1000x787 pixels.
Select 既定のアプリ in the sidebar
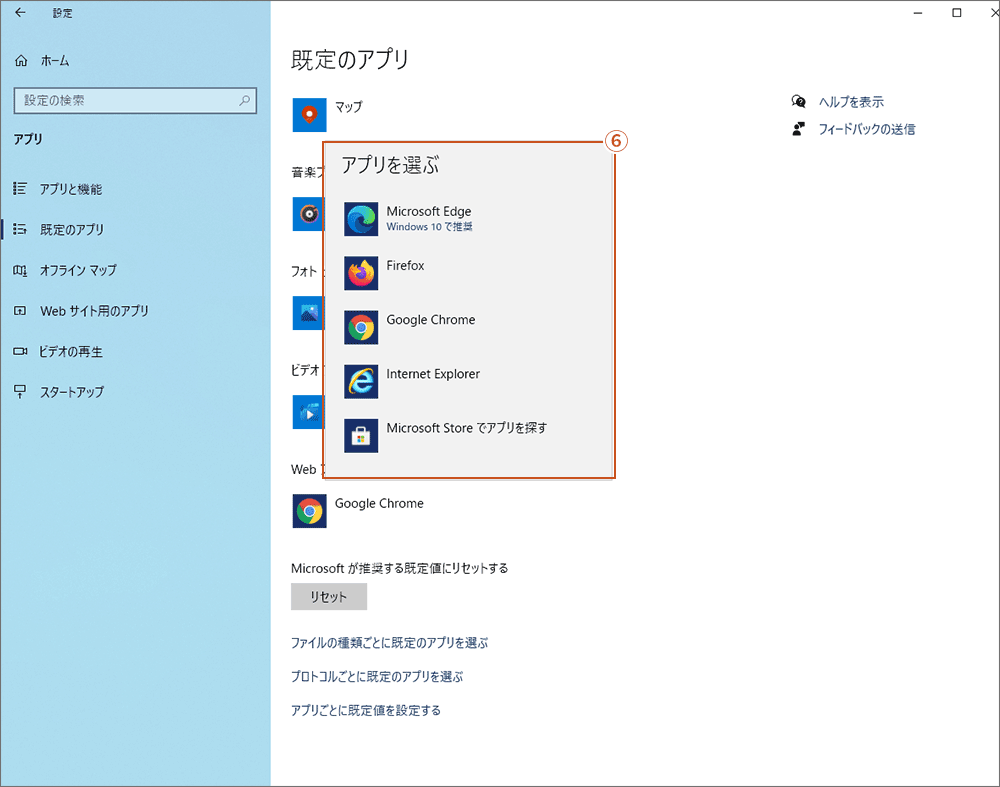point(71,230)
